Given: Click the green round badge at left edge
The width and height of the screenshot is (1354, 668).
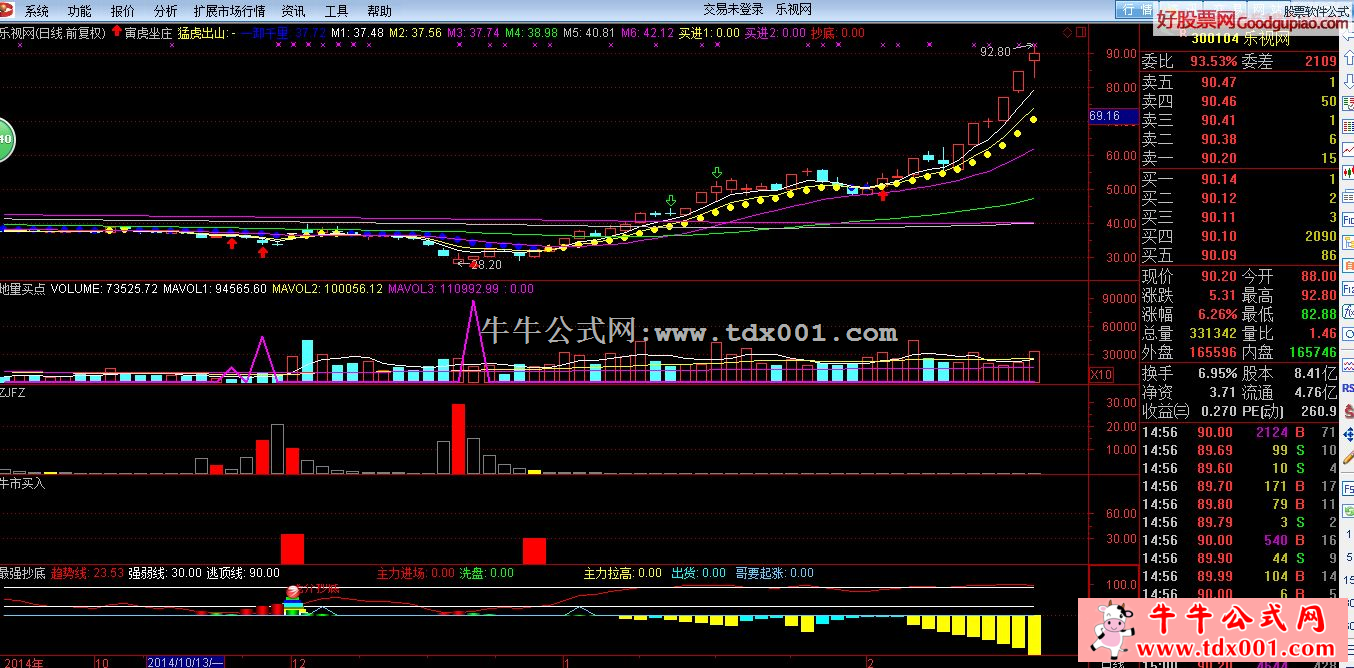Looking at the screenshot, I should tap(5, 138).
